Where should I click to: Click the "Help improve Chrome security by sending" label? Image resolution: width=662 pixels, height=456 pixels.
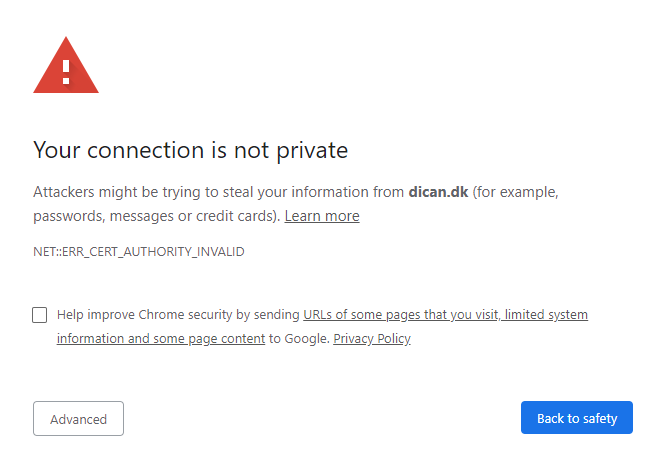178,315
